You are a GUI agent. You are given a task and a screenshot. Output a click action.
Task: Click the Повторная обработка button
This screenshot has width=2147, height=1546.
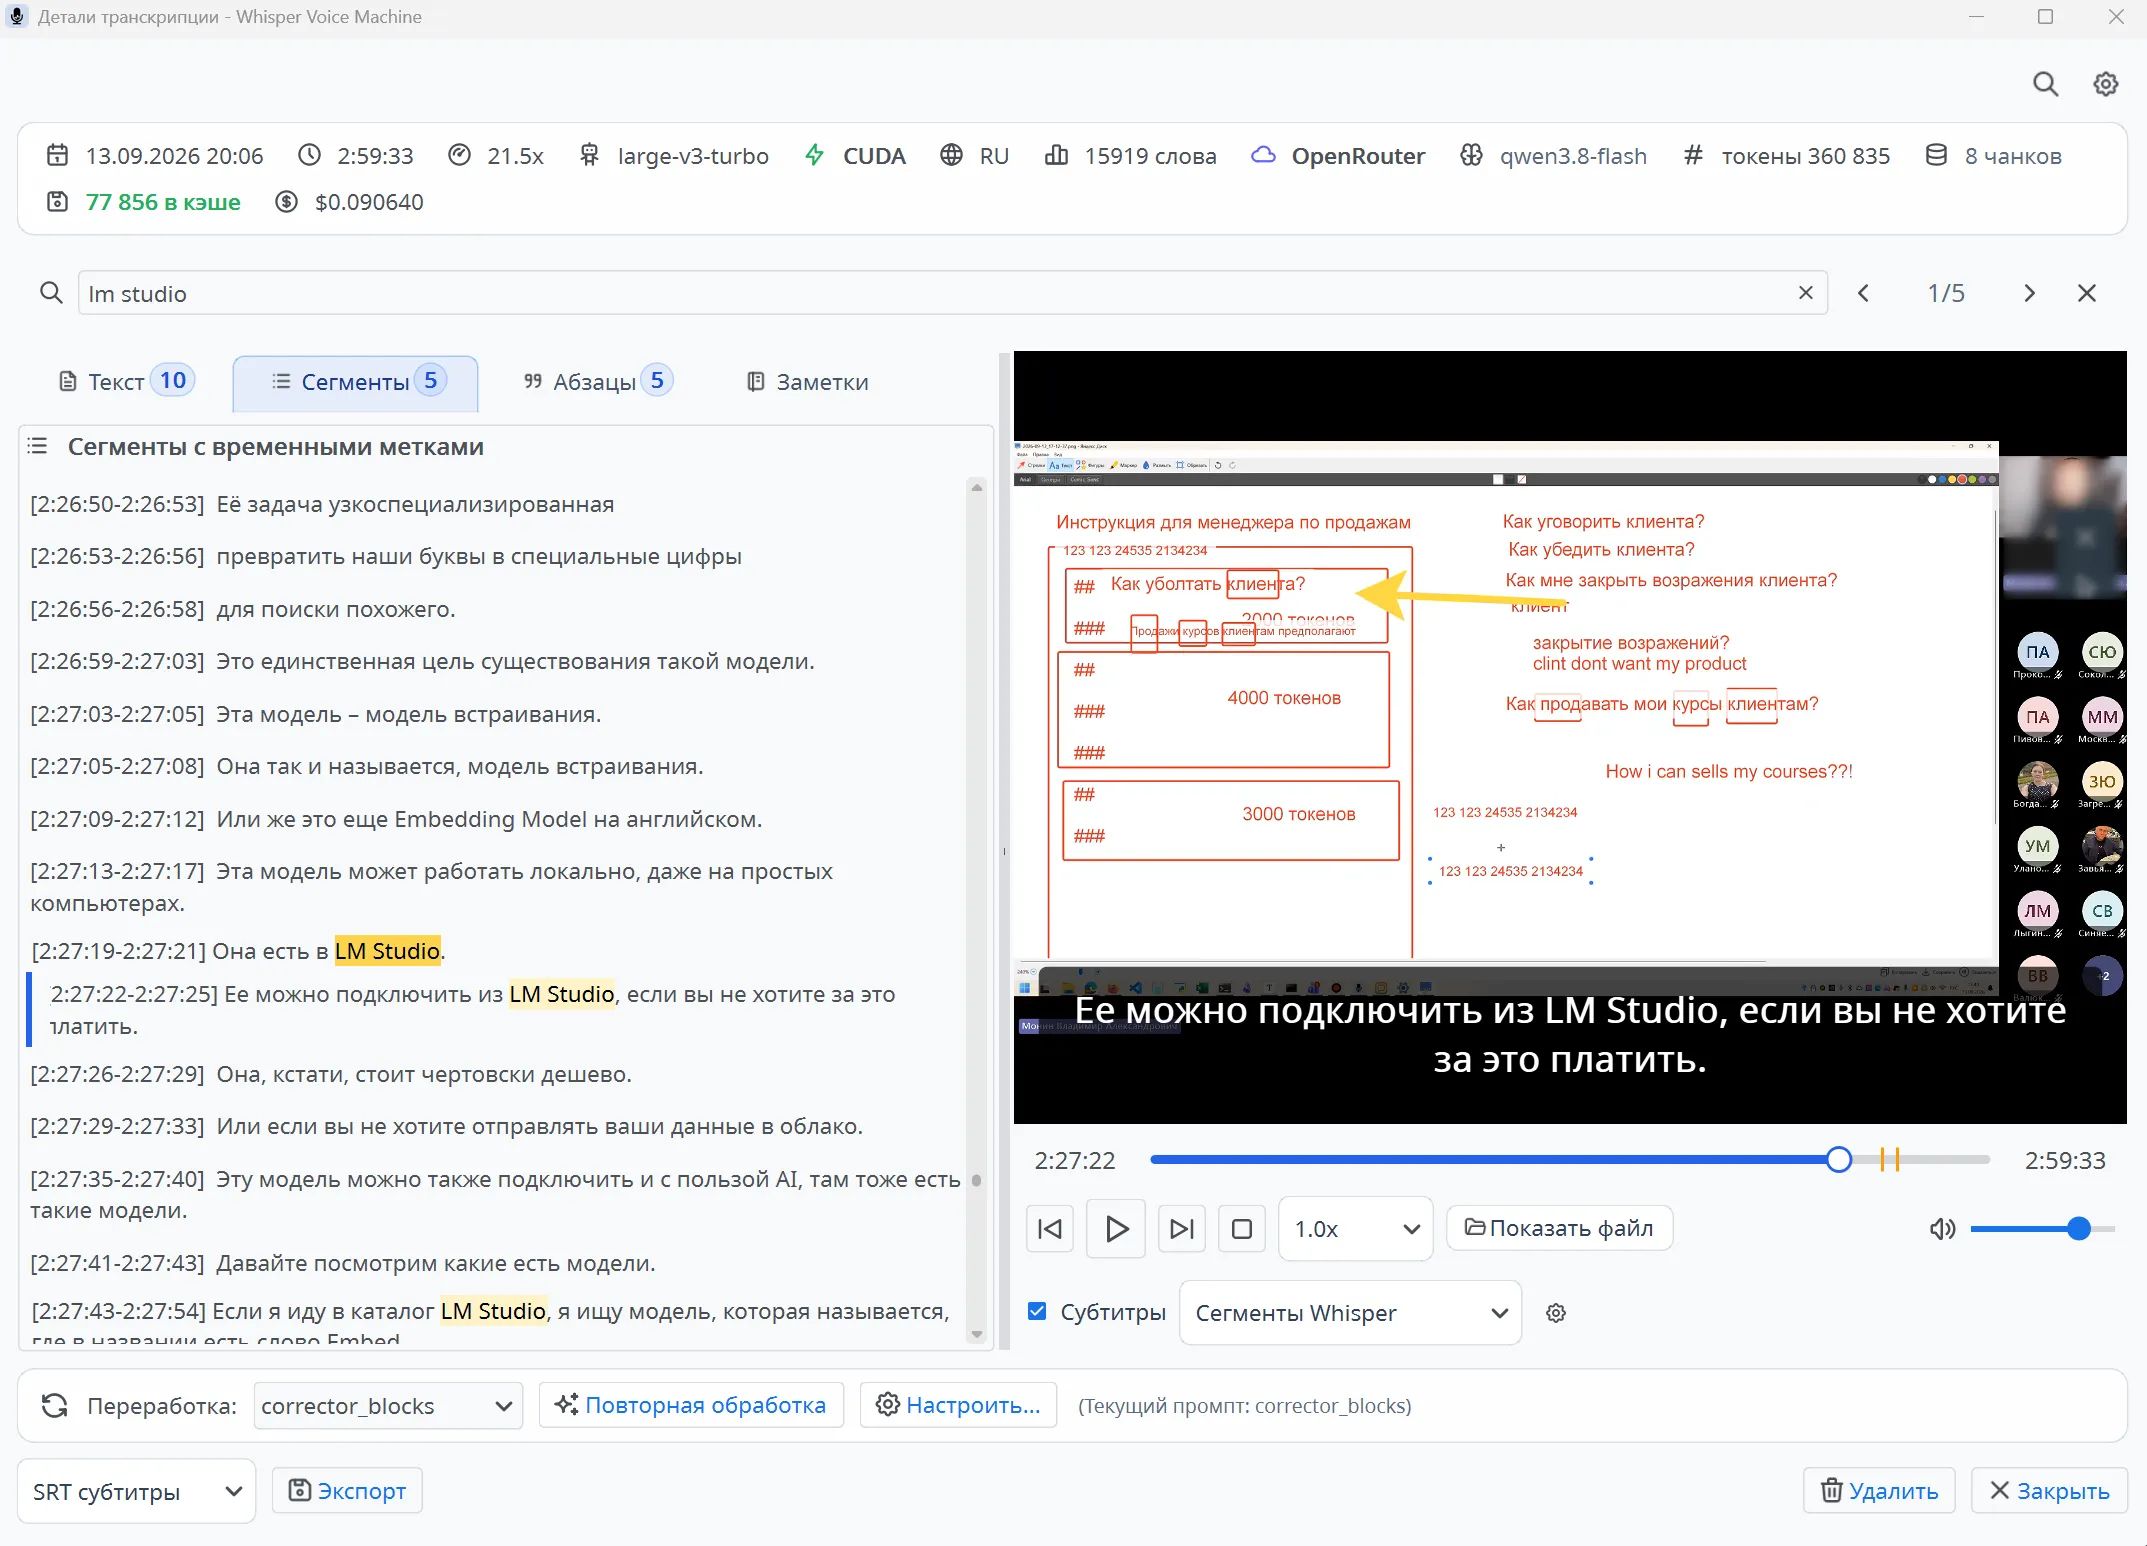(691, 1405)
